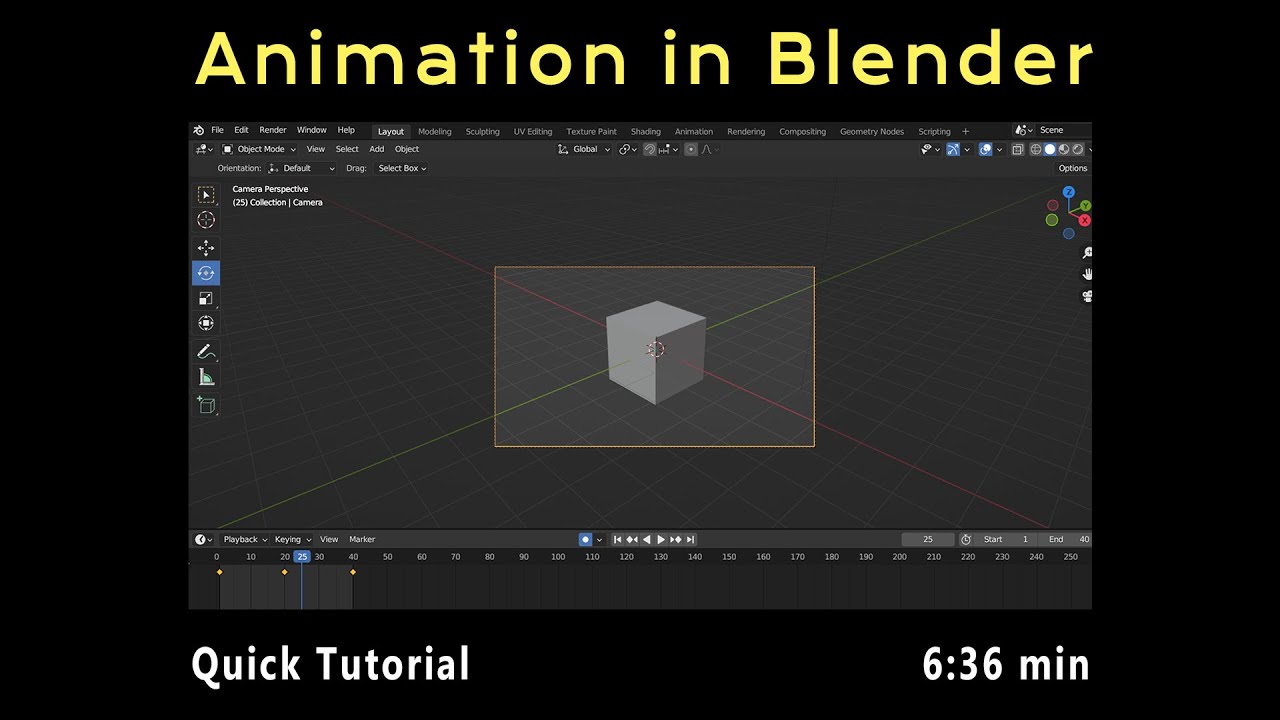Open the File menu
The image size is (1280, 720).
coord(217,130)
